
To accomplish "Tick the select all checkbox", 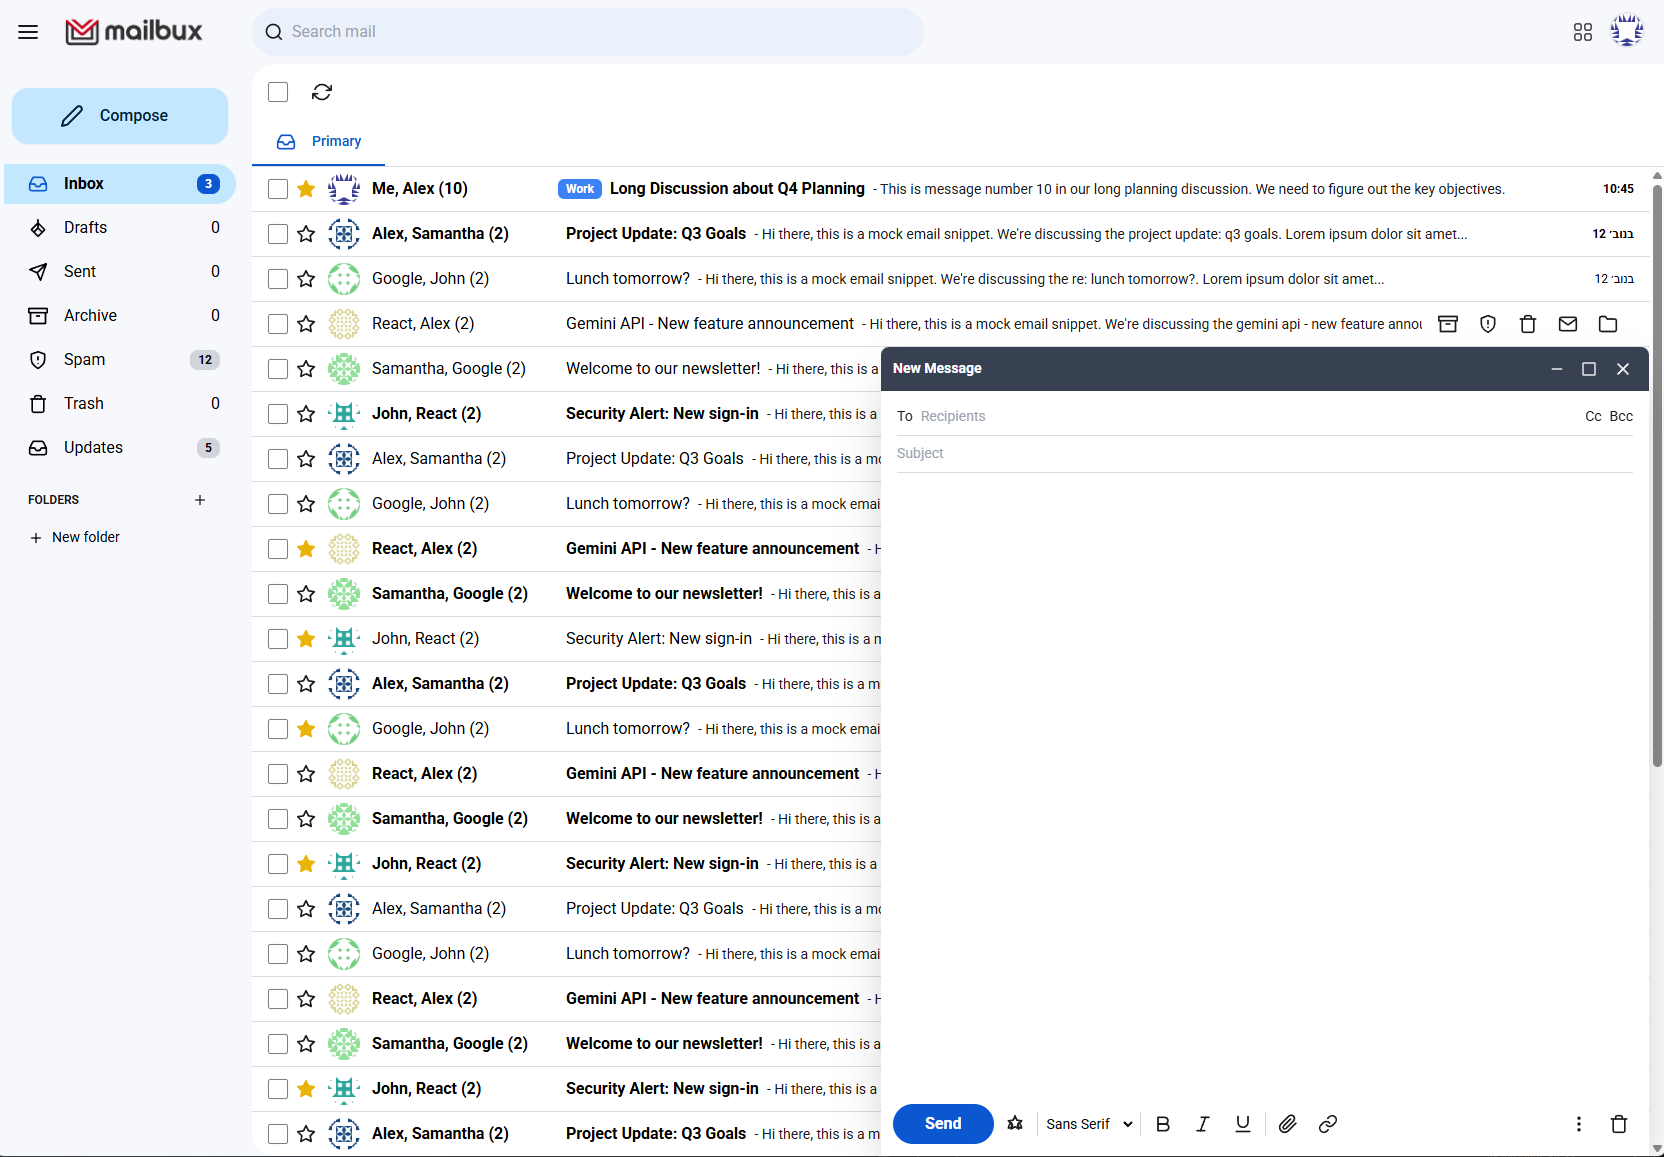I will 278,92.
